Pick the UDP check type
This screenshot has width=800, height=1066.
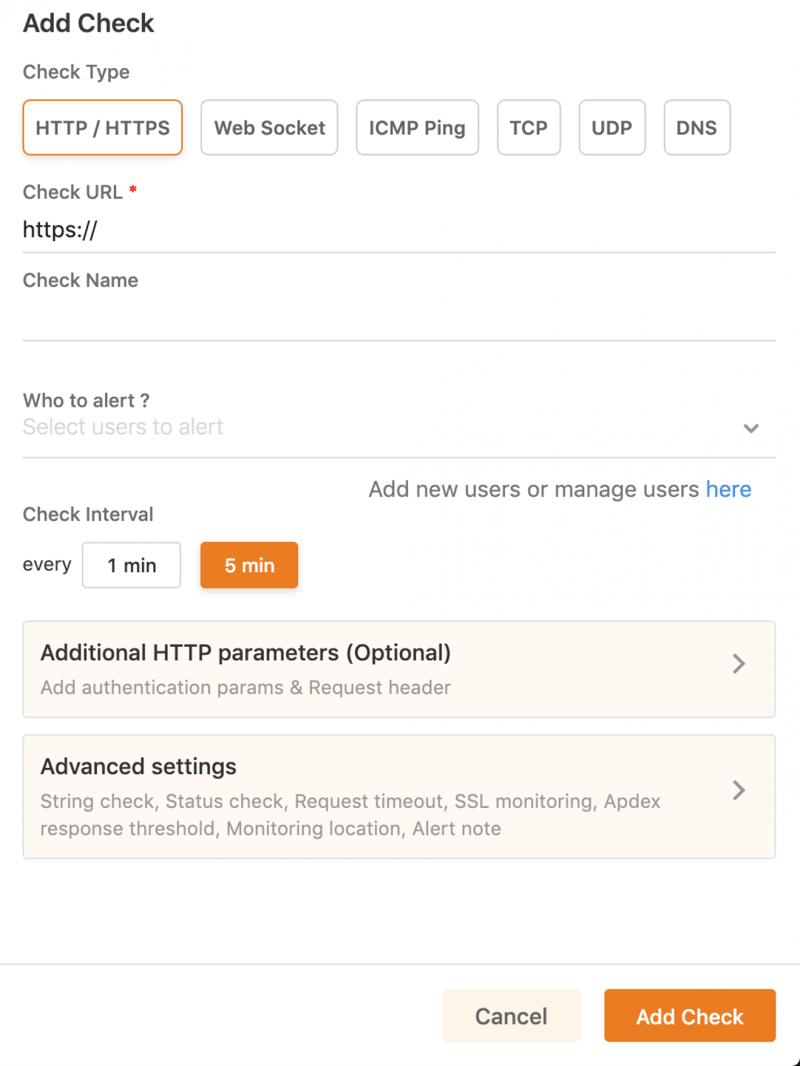(612, 128)
